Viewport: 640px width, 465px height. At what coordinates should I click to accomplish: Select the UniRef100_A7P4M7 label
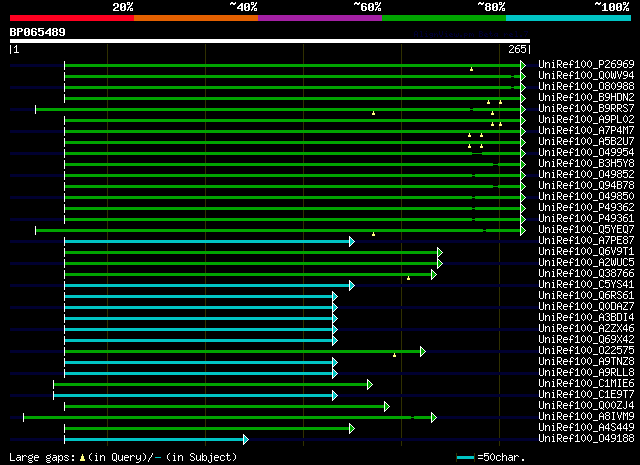[x=586, y=130]
